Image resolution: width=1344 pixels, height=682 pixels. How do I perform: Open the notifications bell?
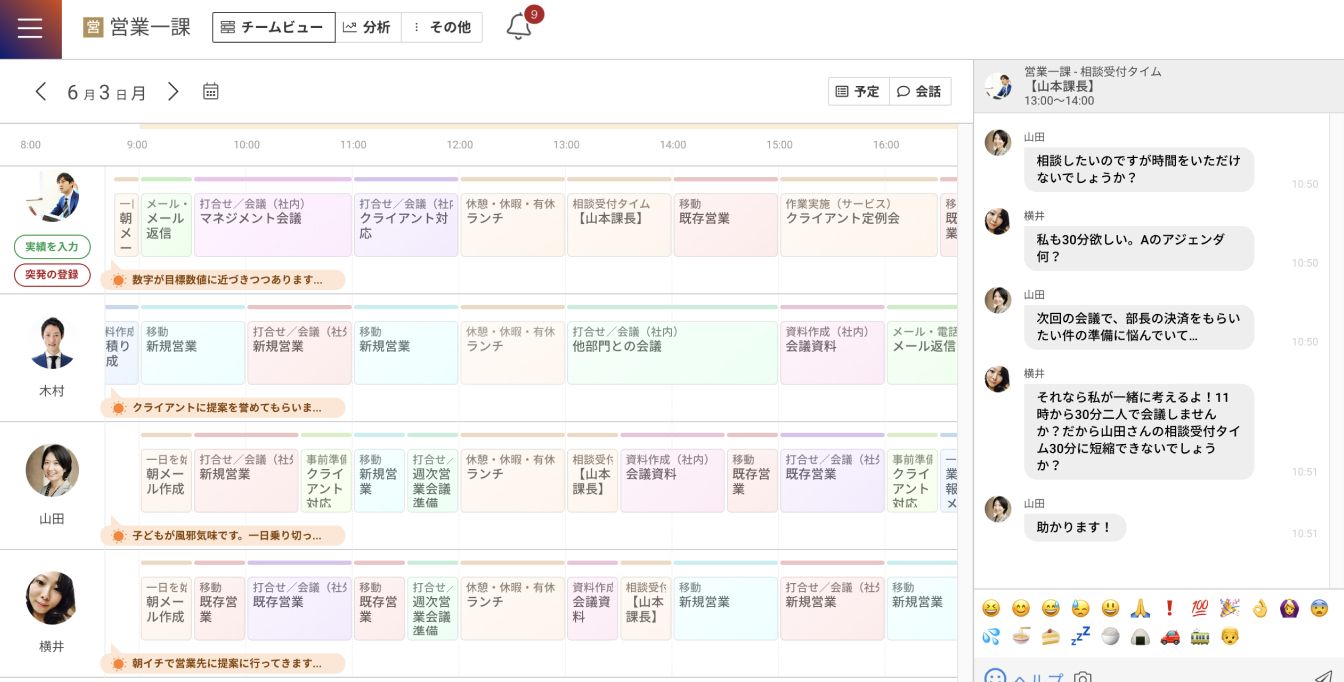click(518, 28)
